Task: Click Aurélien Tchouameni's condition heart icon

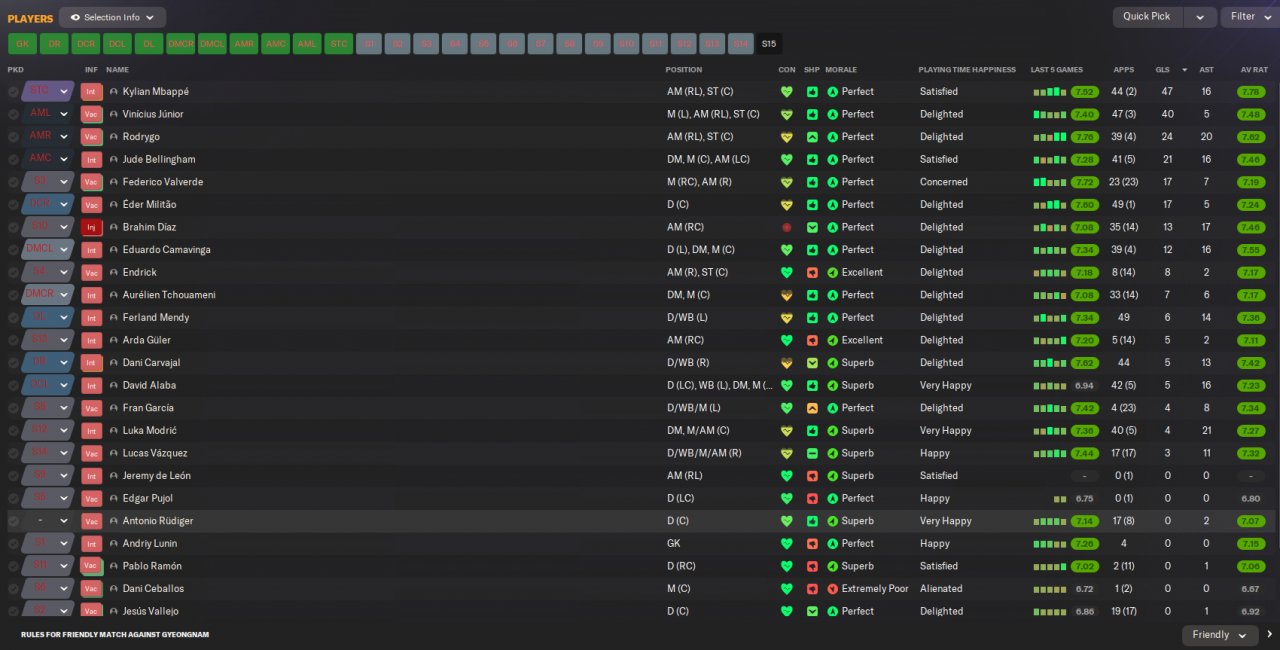Action: [786, 295]
